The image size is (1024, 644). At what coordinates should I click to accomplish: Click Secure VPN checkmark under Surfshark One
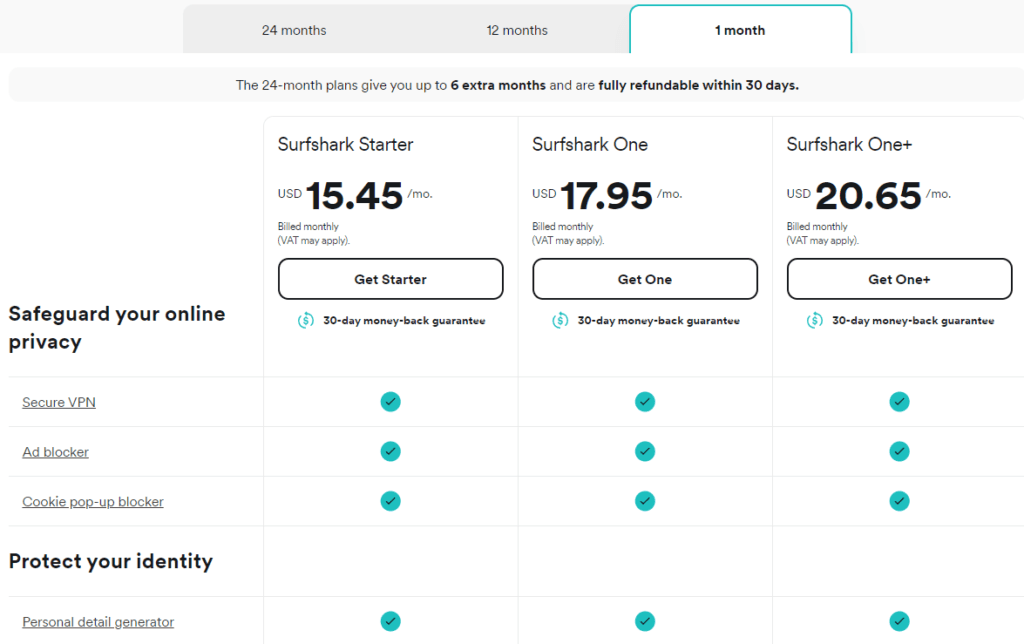(x=645, y=402)
